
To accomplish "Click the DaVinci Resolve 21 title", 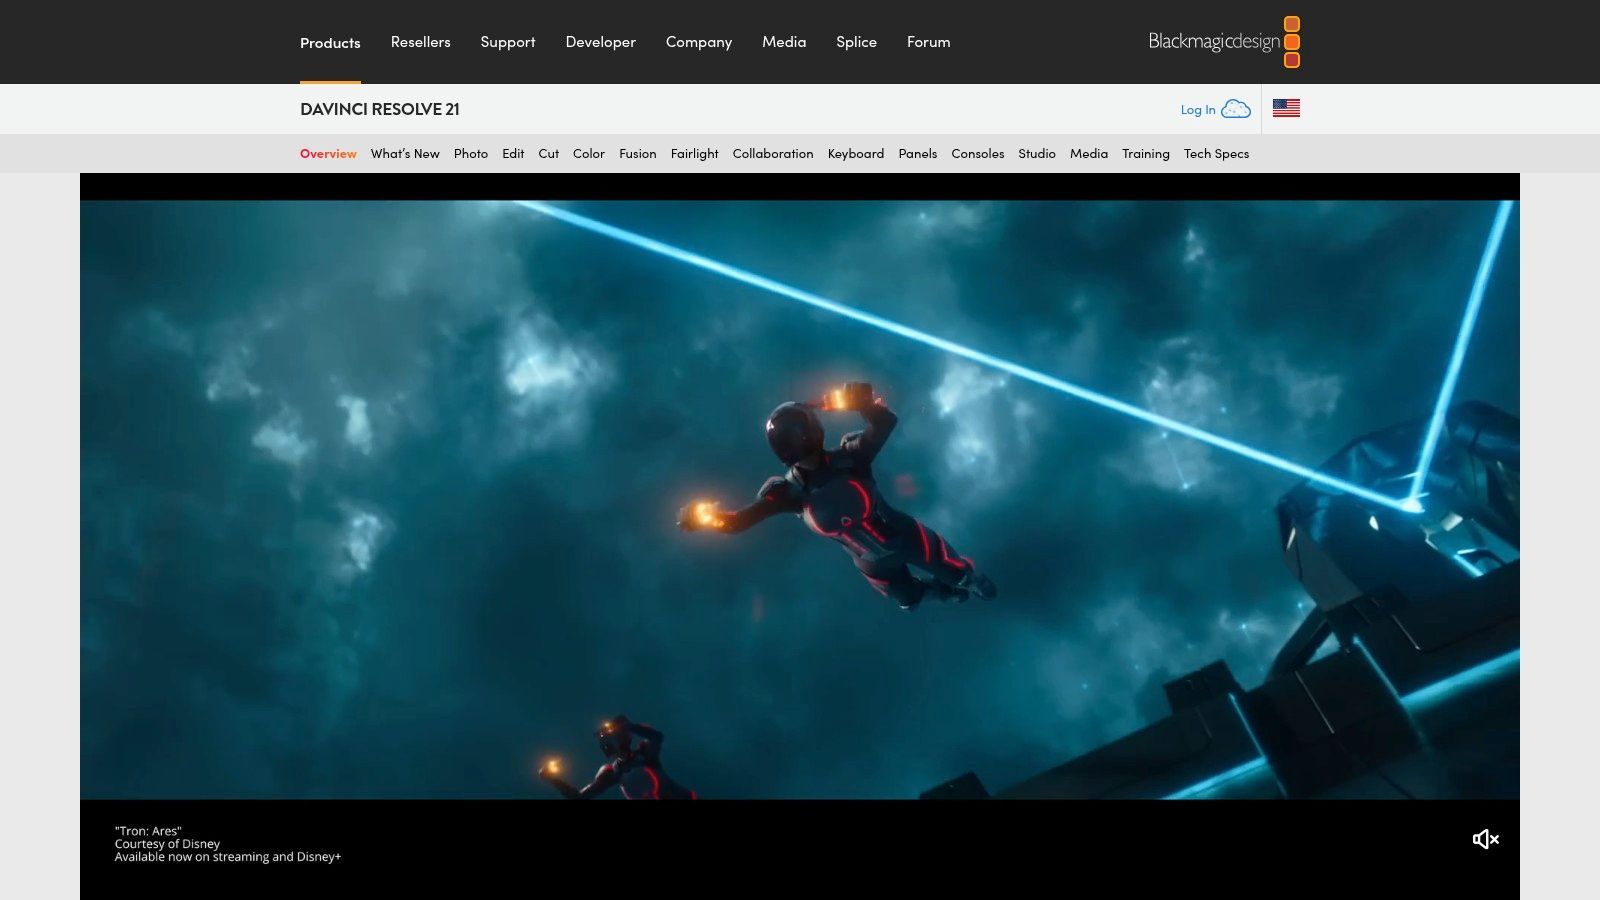I will tap(380, 109).
